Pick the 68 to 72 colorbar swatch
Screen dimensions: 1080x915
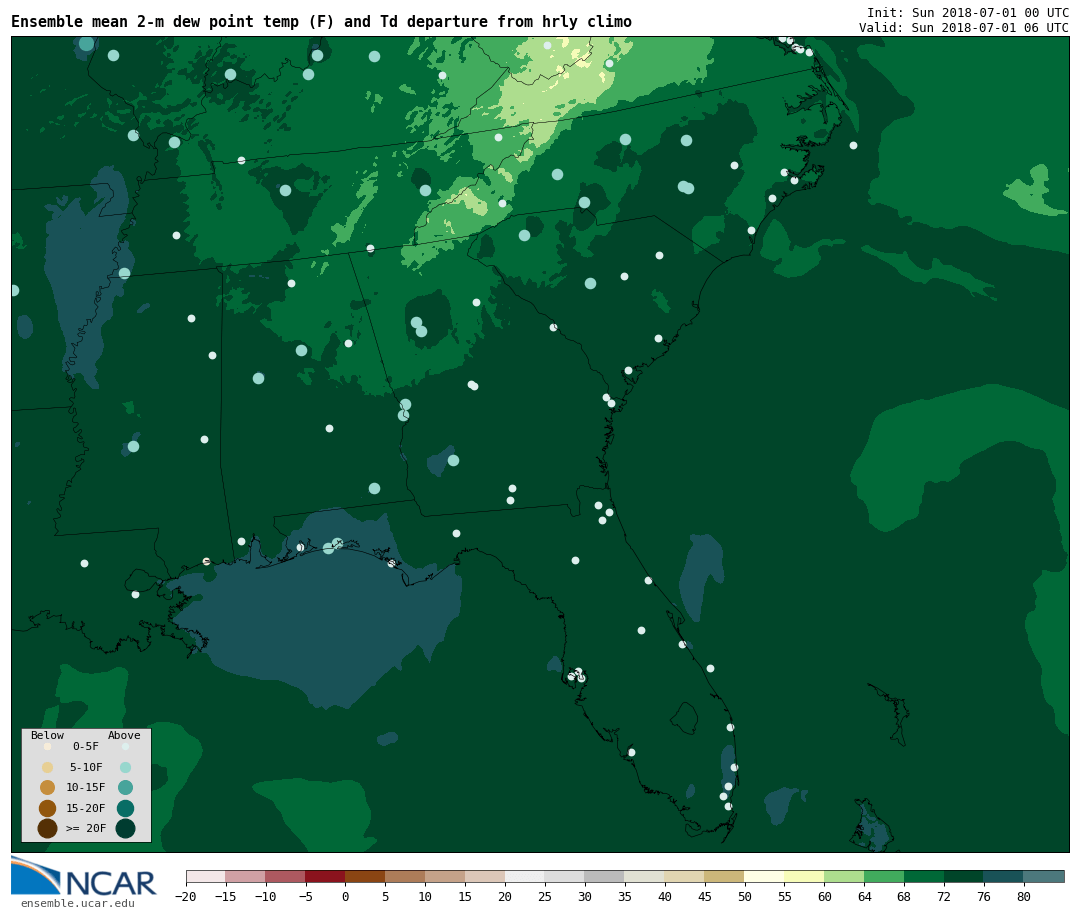(924, 876)
